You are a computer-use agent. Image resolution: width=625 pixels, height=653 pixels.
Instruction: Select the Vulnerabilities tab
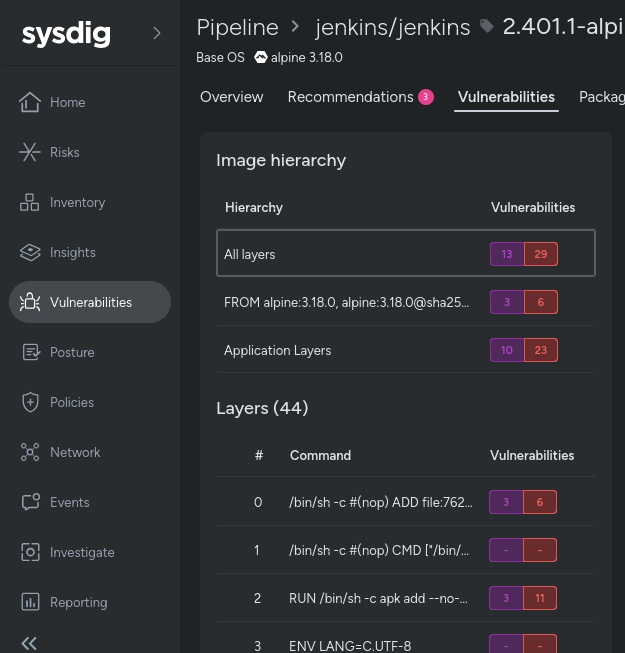[x=506, y=97]
